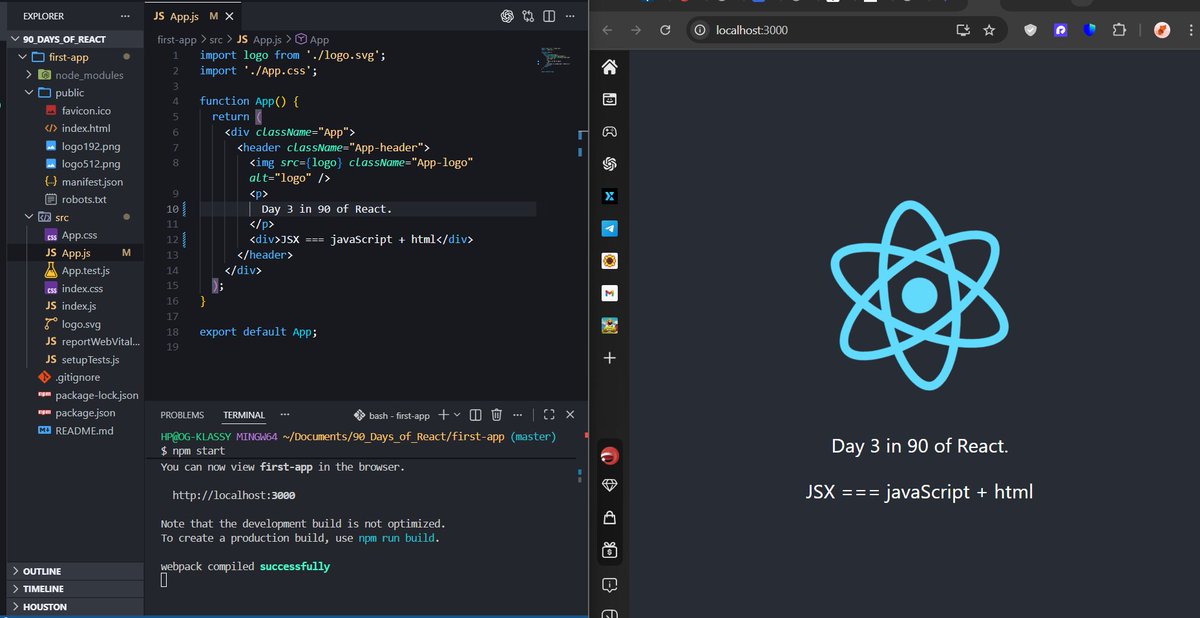This screenshot has width=1200, height=618.
Task: Open the terminal panel more actions ellipsis
Action: (517, 415)
